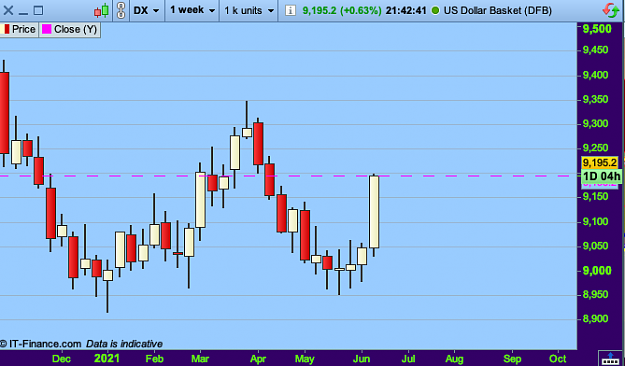Minimize the chart window
Screen dimensions: 625x366
(24, 13)
